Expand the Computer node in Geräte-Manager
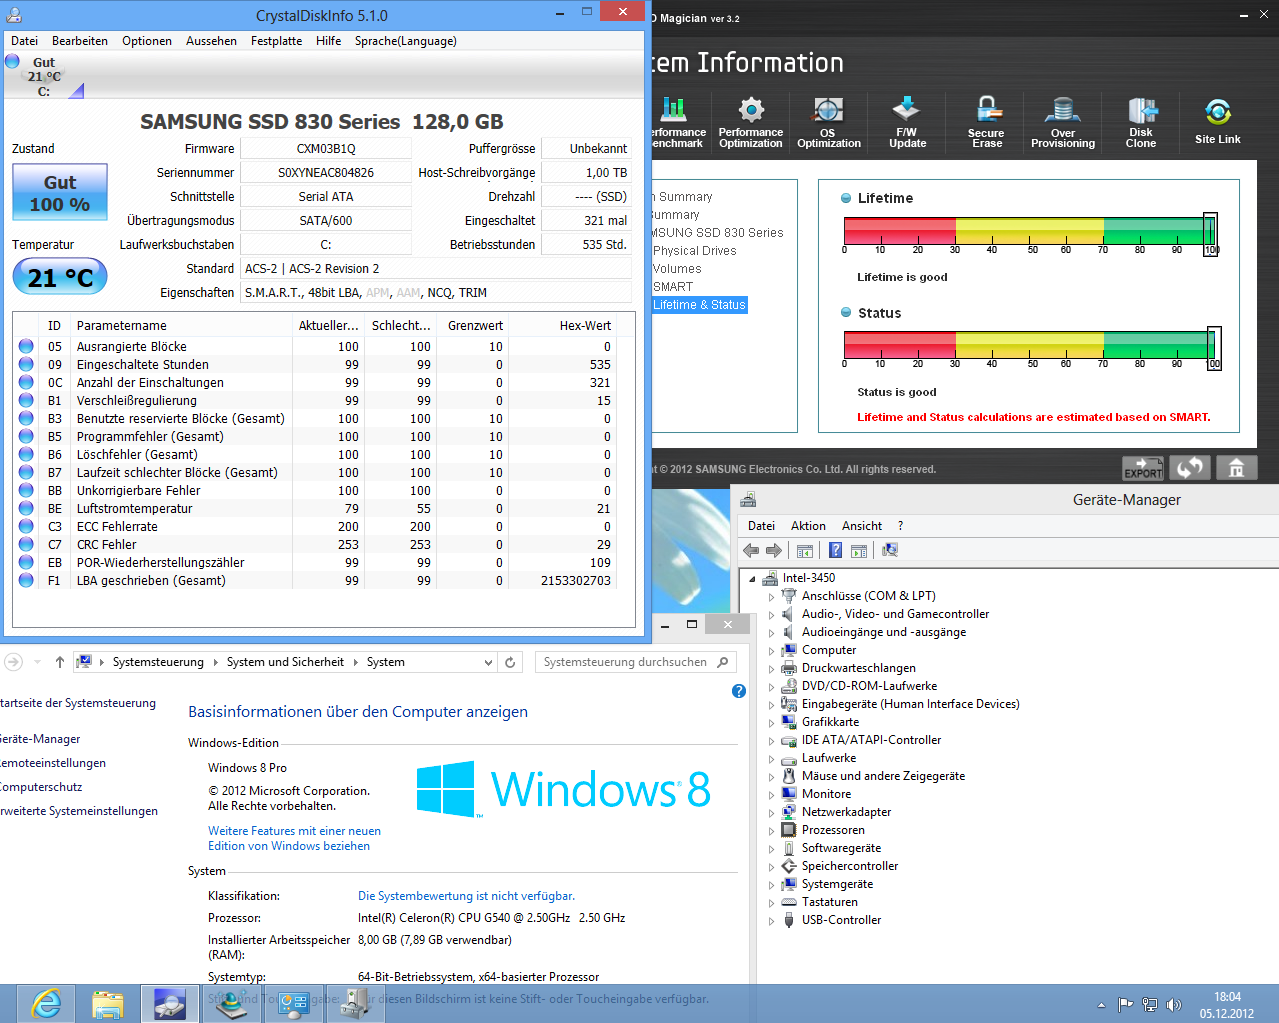Screen dimensions: 1279x1023 tap(771, 651)
